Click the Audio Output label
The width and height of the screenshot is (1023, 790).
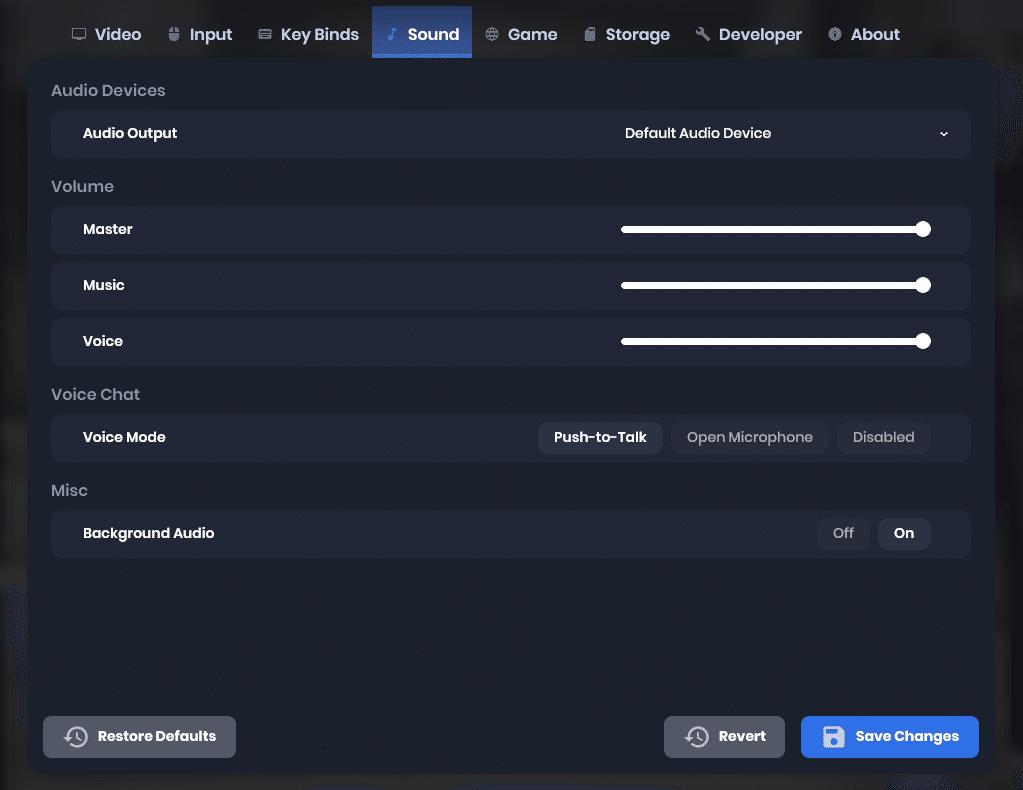click(130, 133)
